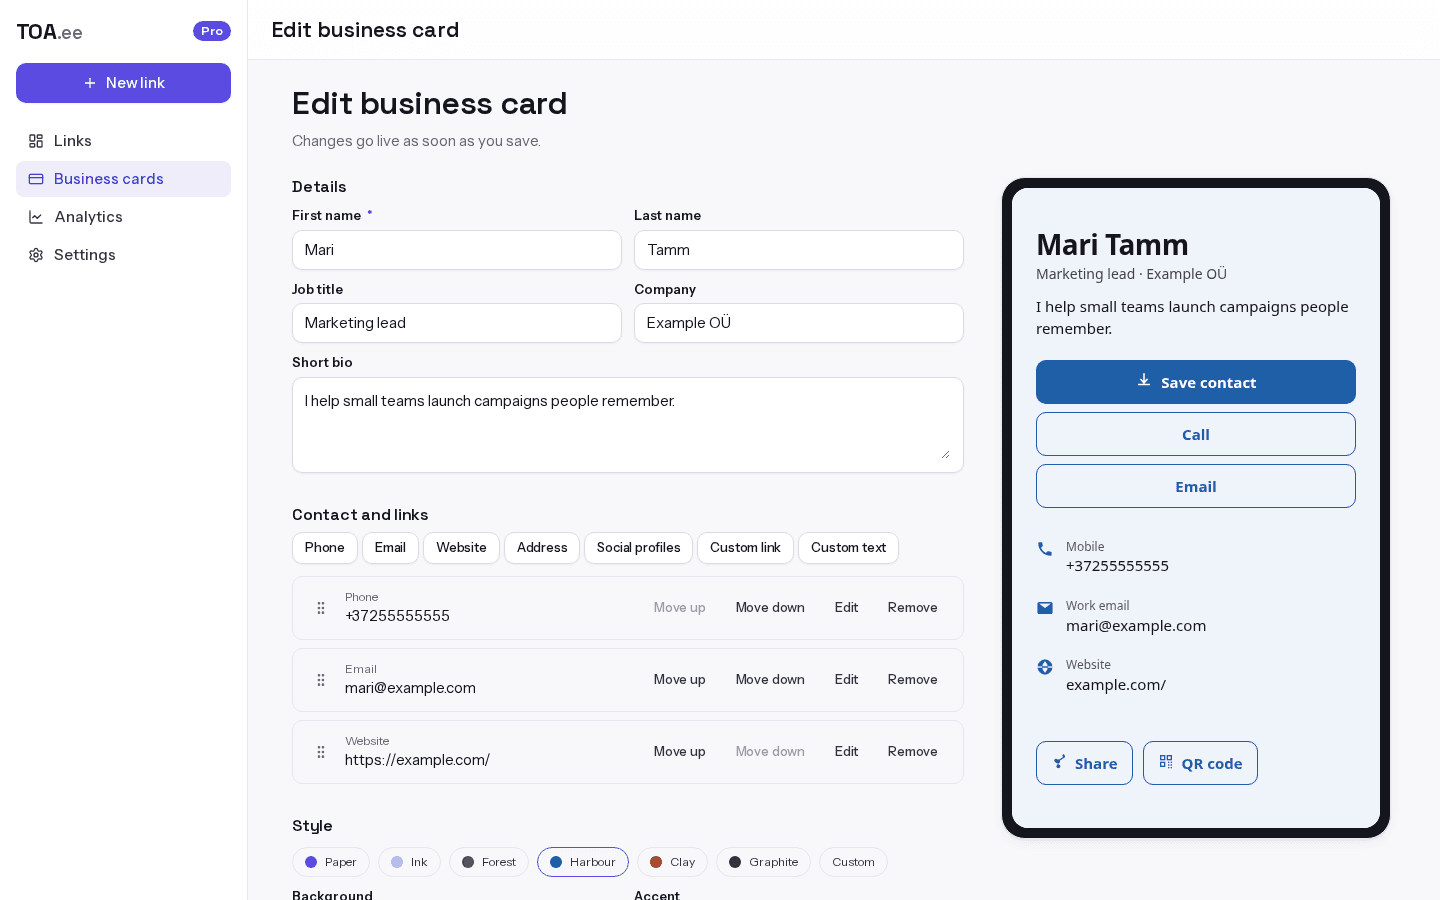Viewport: 1440px width, 900px height.
Task: Grab the drag handle on Phone row
Action: (321, 608)
